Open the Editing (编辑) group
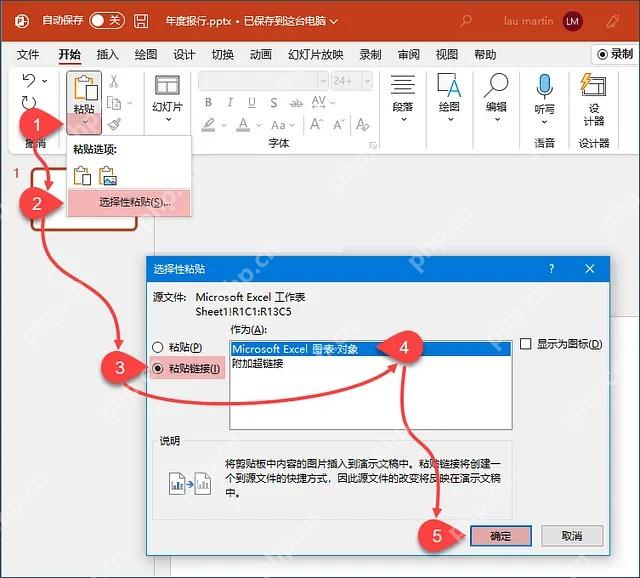This screenshot has height=578, width=640. coord(496,98)
